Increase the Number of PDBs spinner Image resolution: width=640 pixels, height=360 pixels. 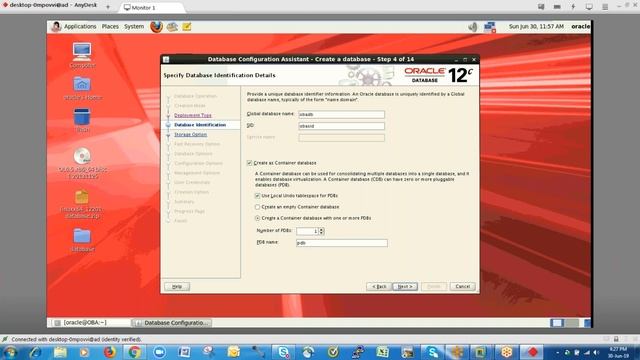click(x=322, y=229)
